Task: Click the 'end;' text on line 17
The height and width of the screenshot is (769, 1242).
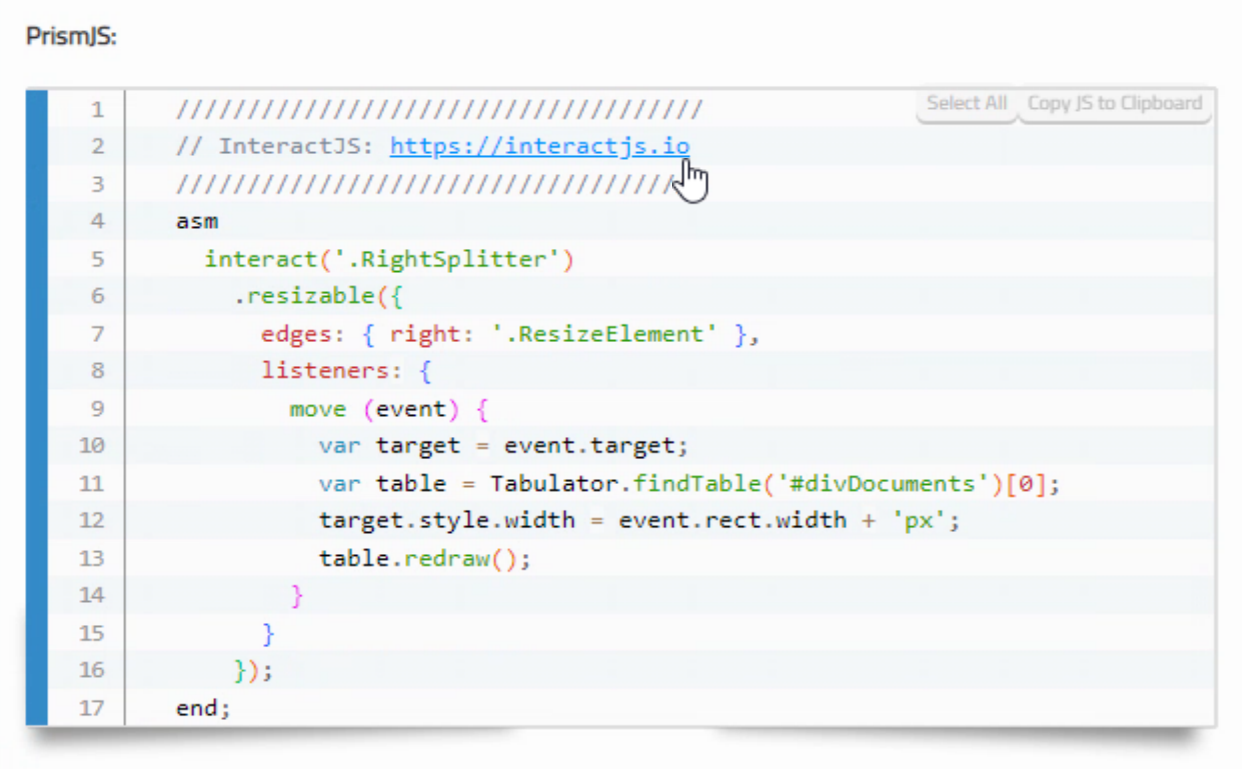Action: (204, 708)
